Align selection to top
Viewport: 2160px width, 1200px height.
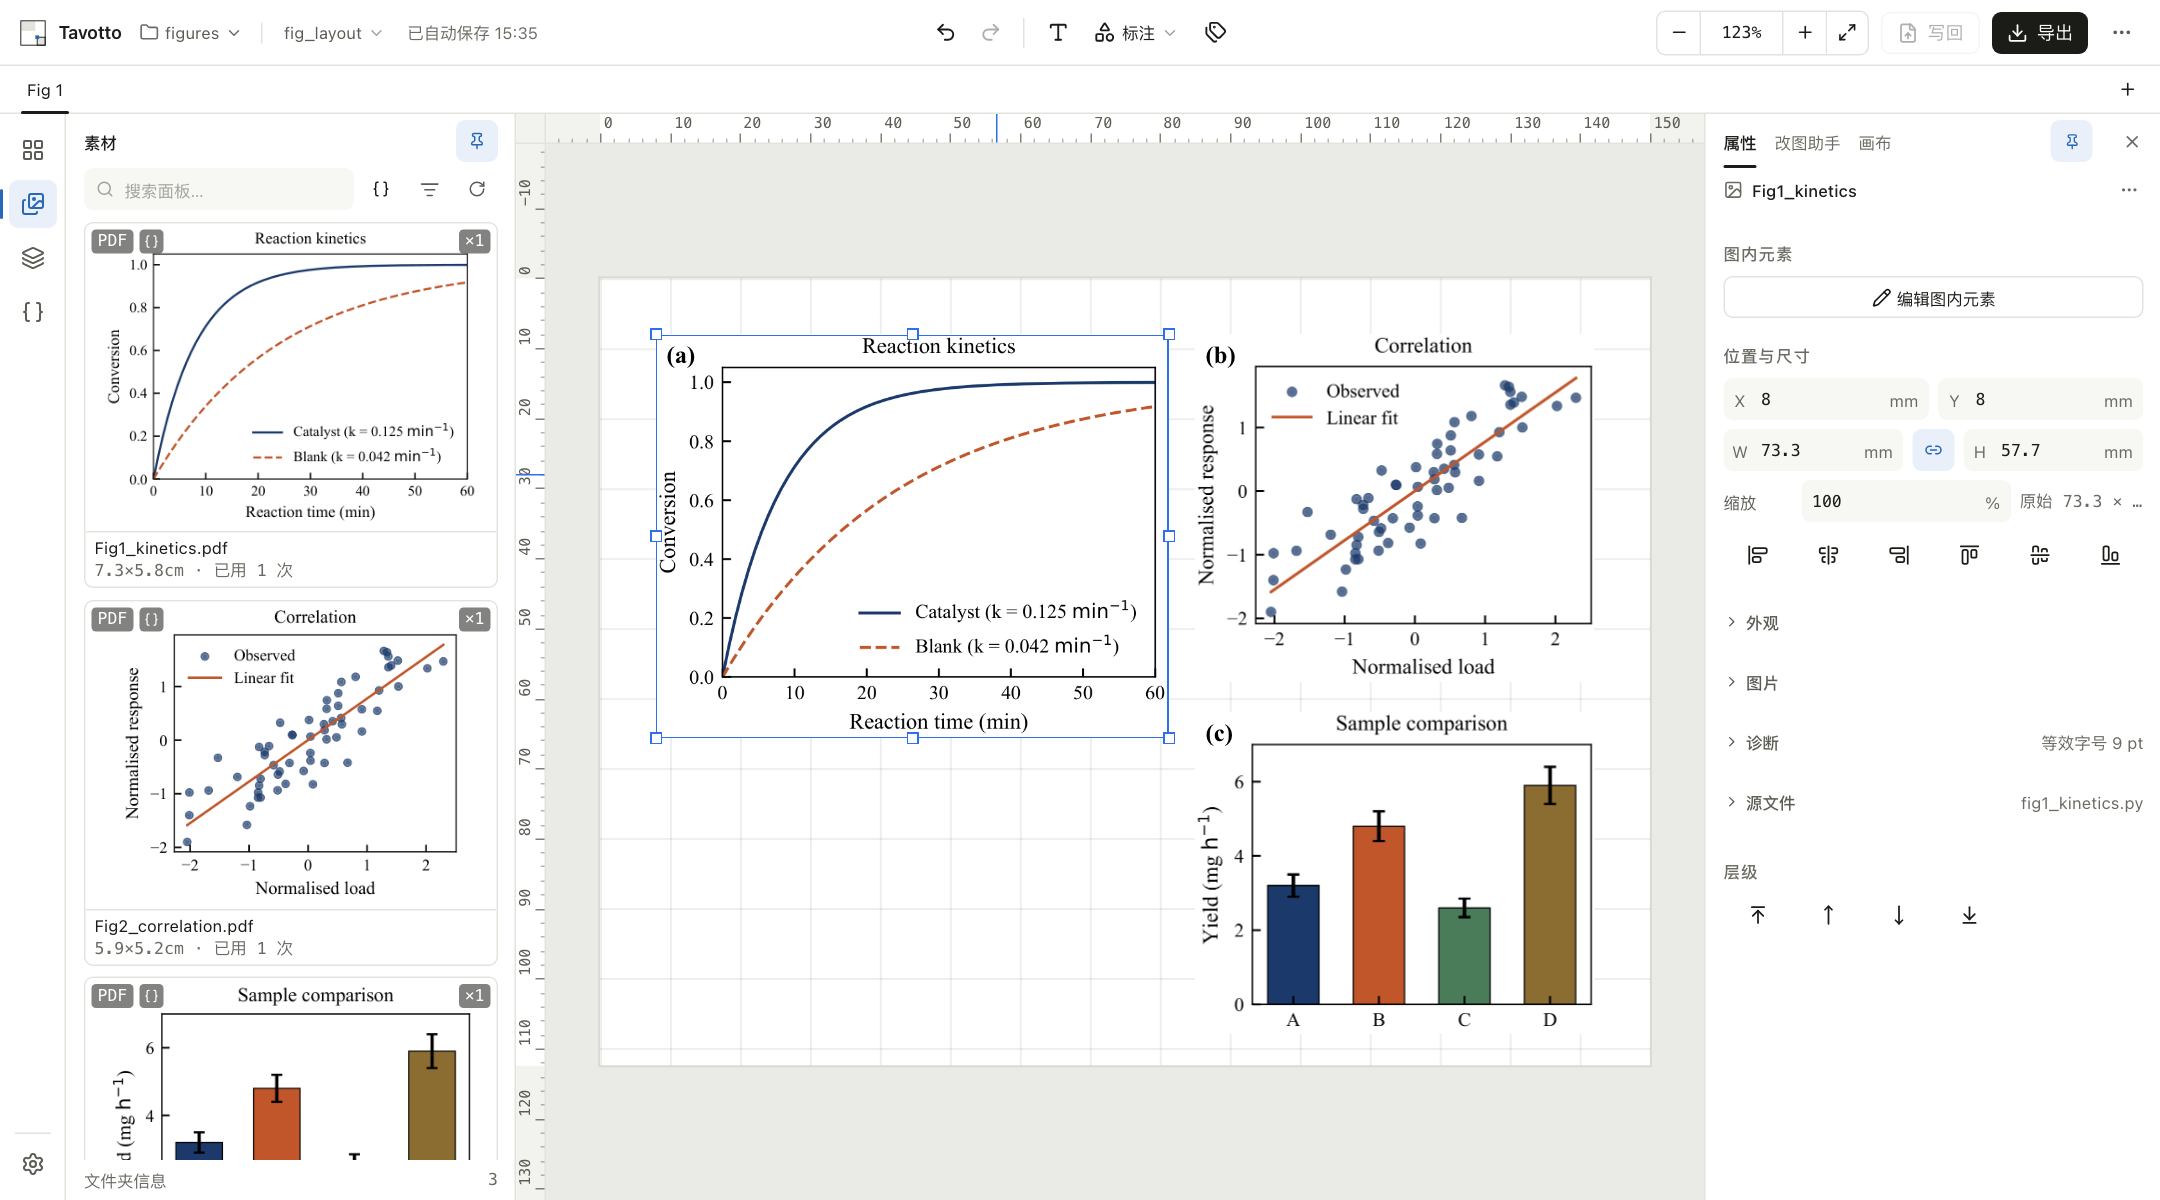1969,555
